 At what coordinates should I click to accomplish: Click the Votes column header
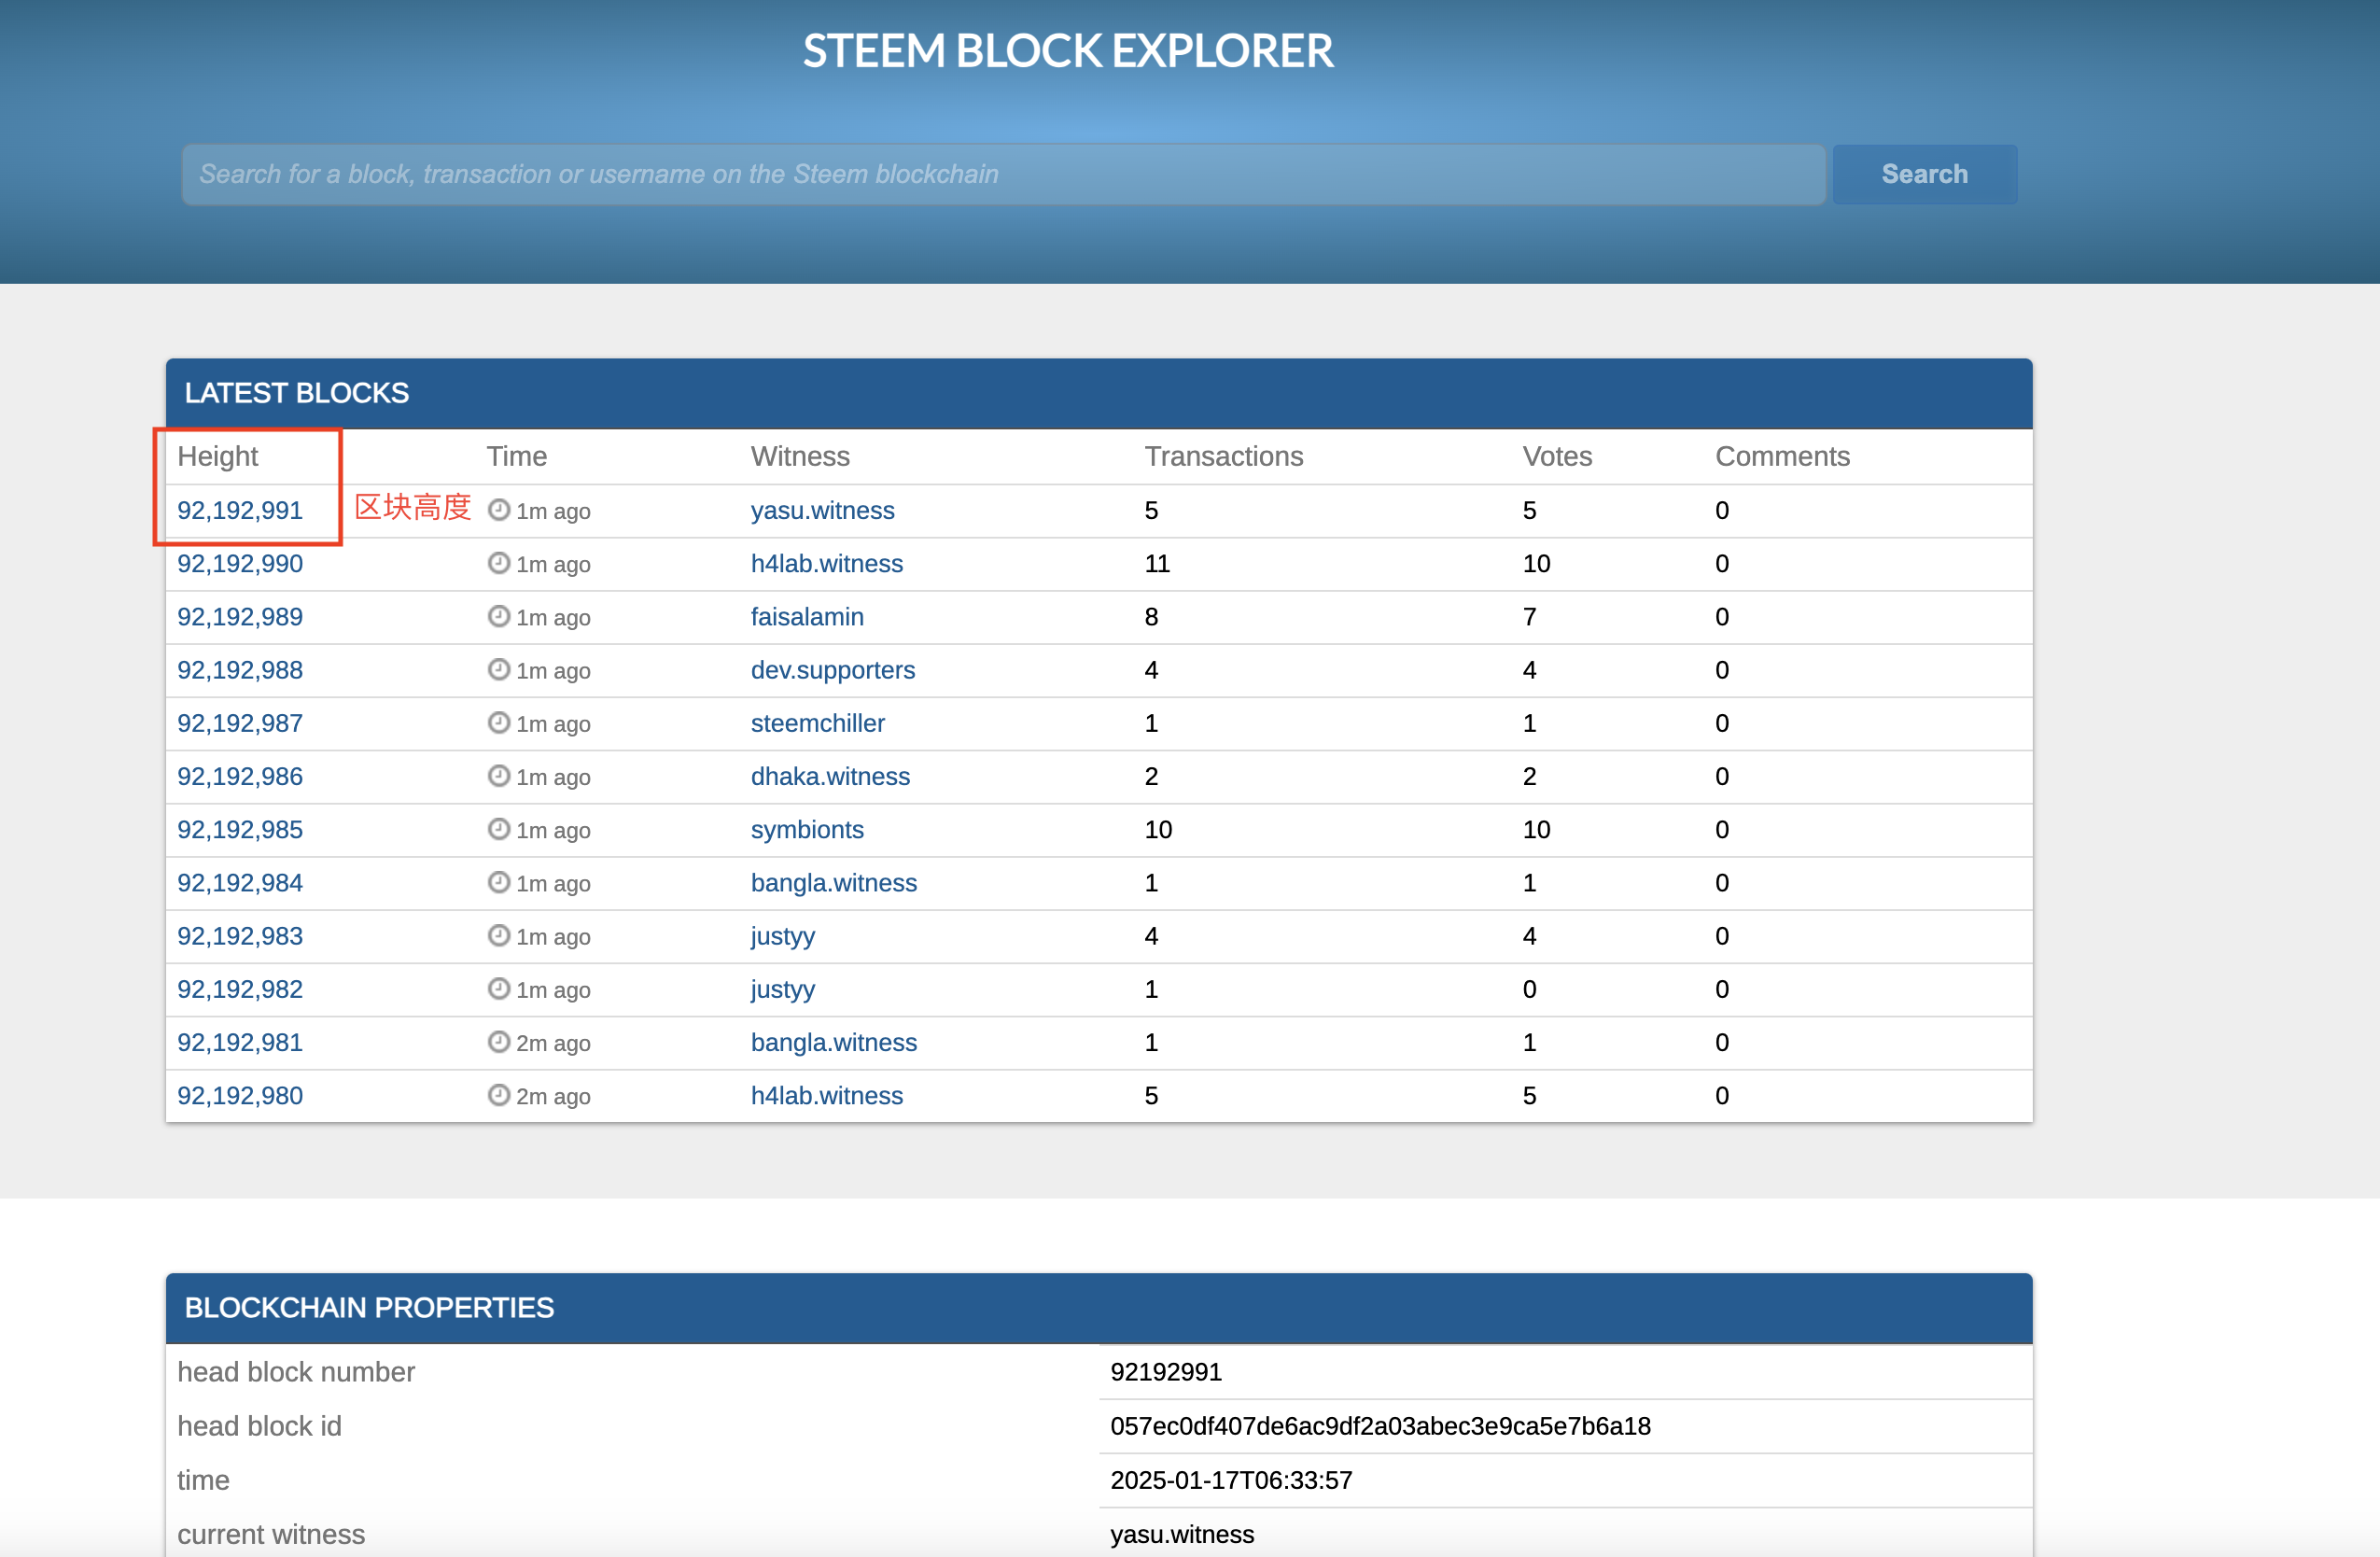(x=1557, y=456)
